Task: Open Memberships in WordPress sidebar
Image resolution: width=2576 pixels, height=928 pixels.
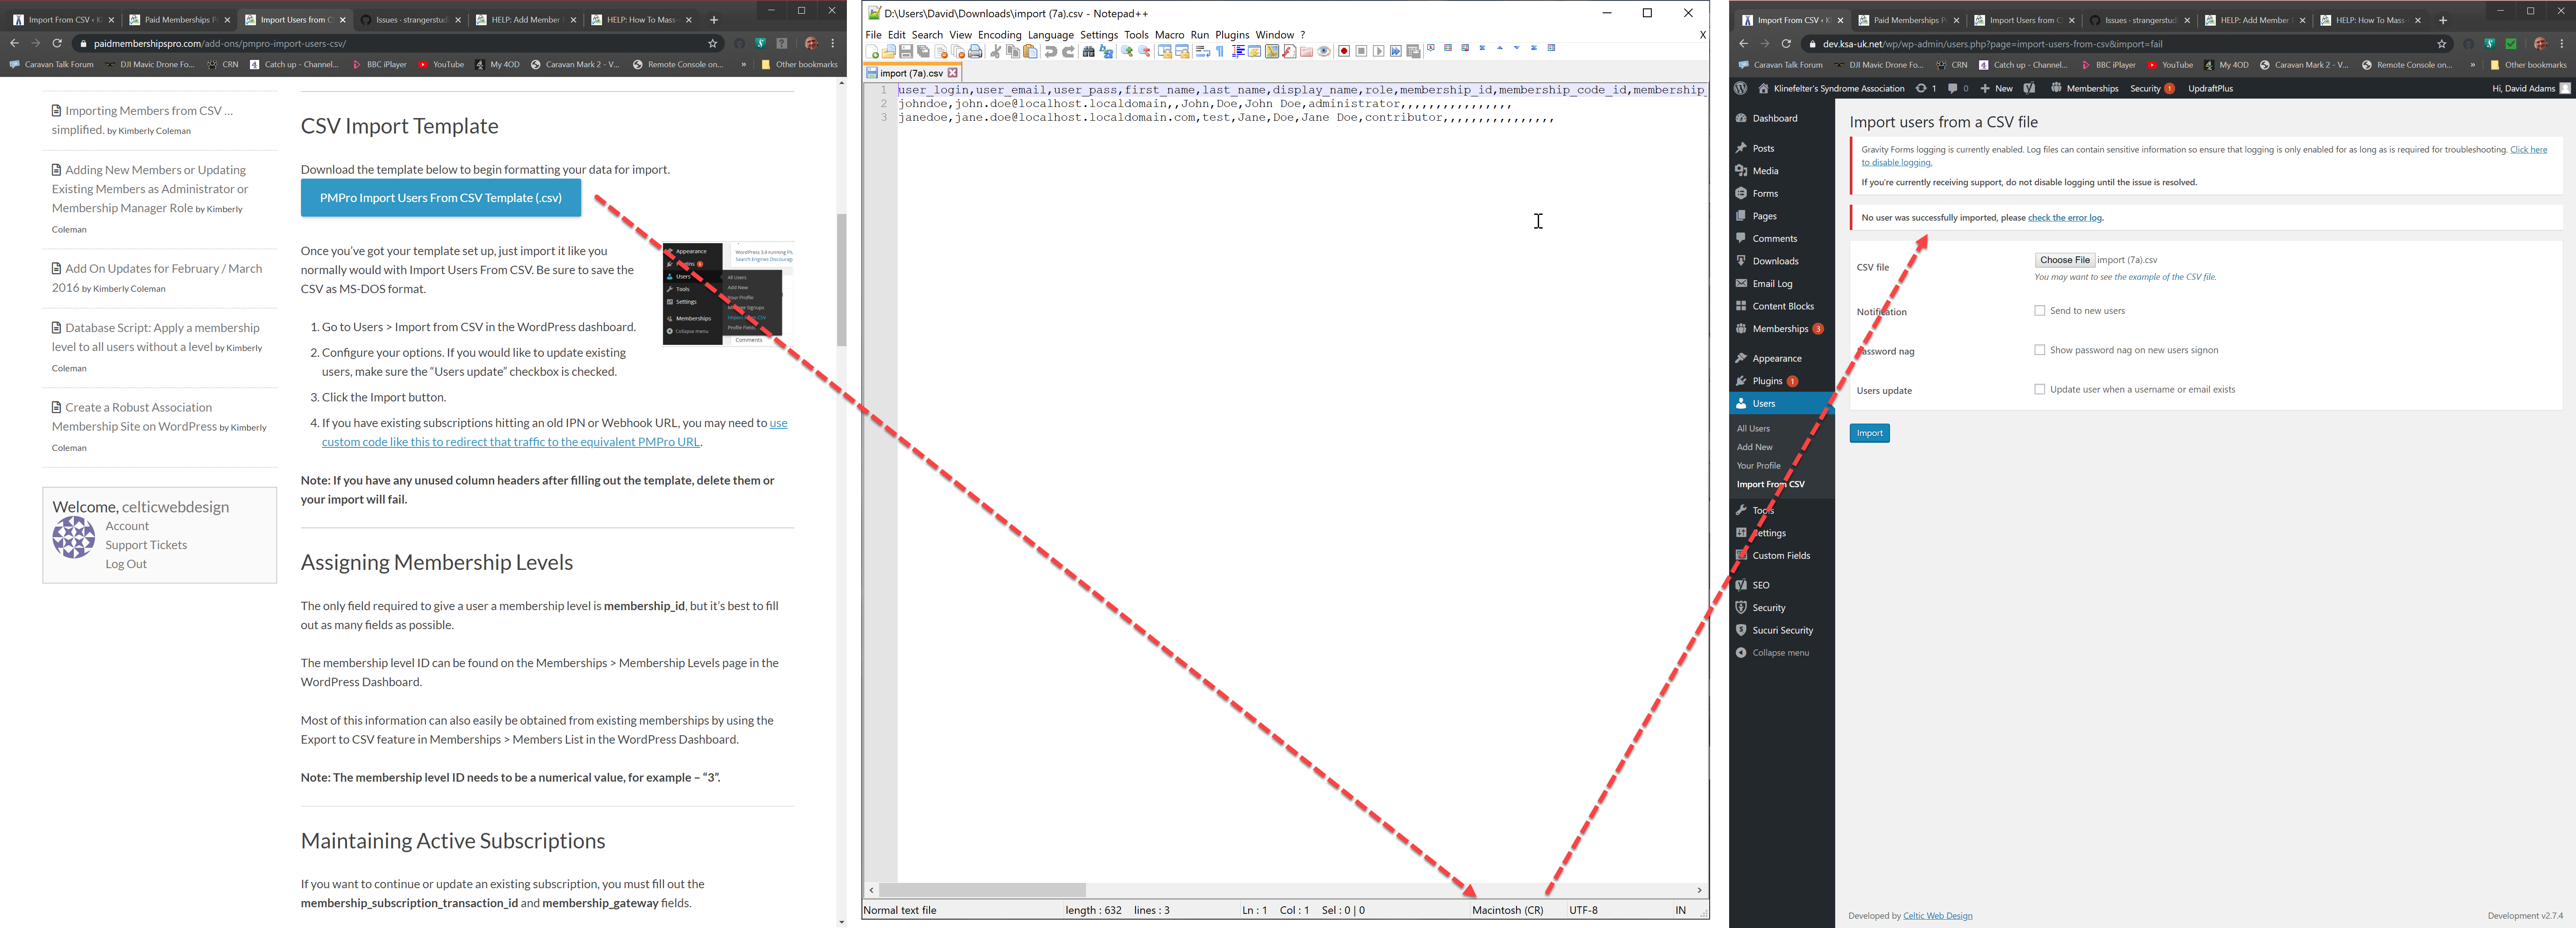Action: pyautogui.click(x=1780, y=329)
